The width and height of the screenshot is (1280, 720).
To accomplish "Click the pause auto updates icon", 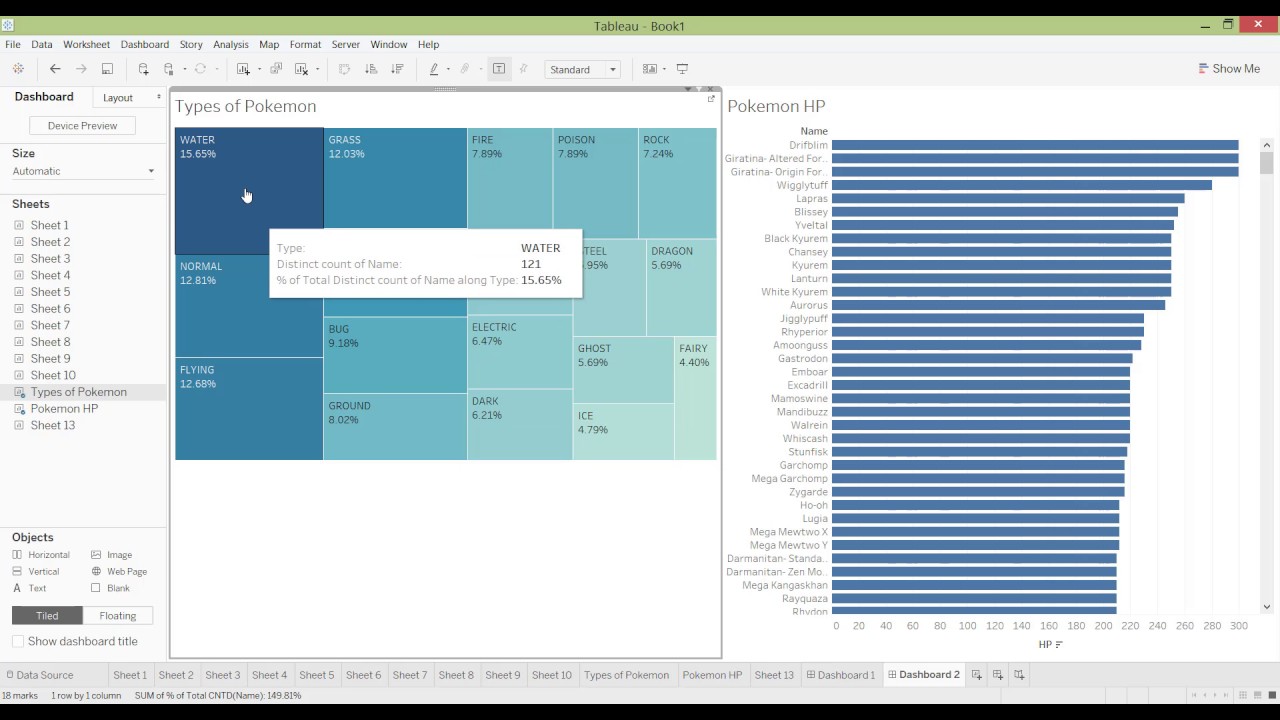I will 169,69.
